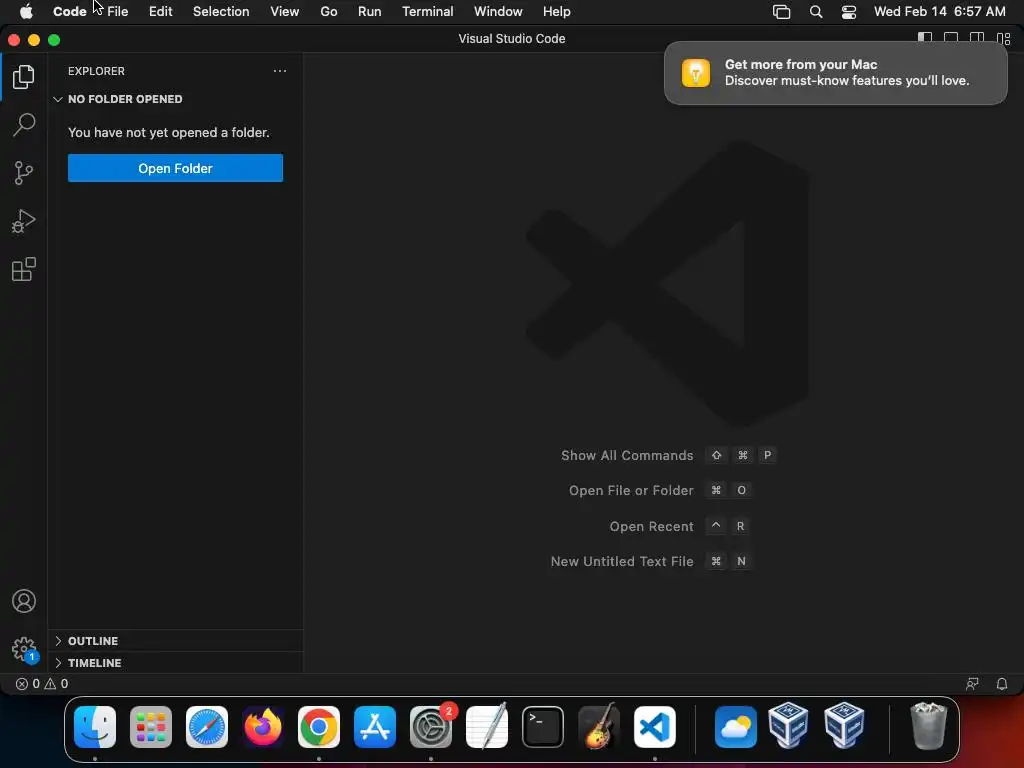Open the notifications bell in status bar

[1001, 684]
